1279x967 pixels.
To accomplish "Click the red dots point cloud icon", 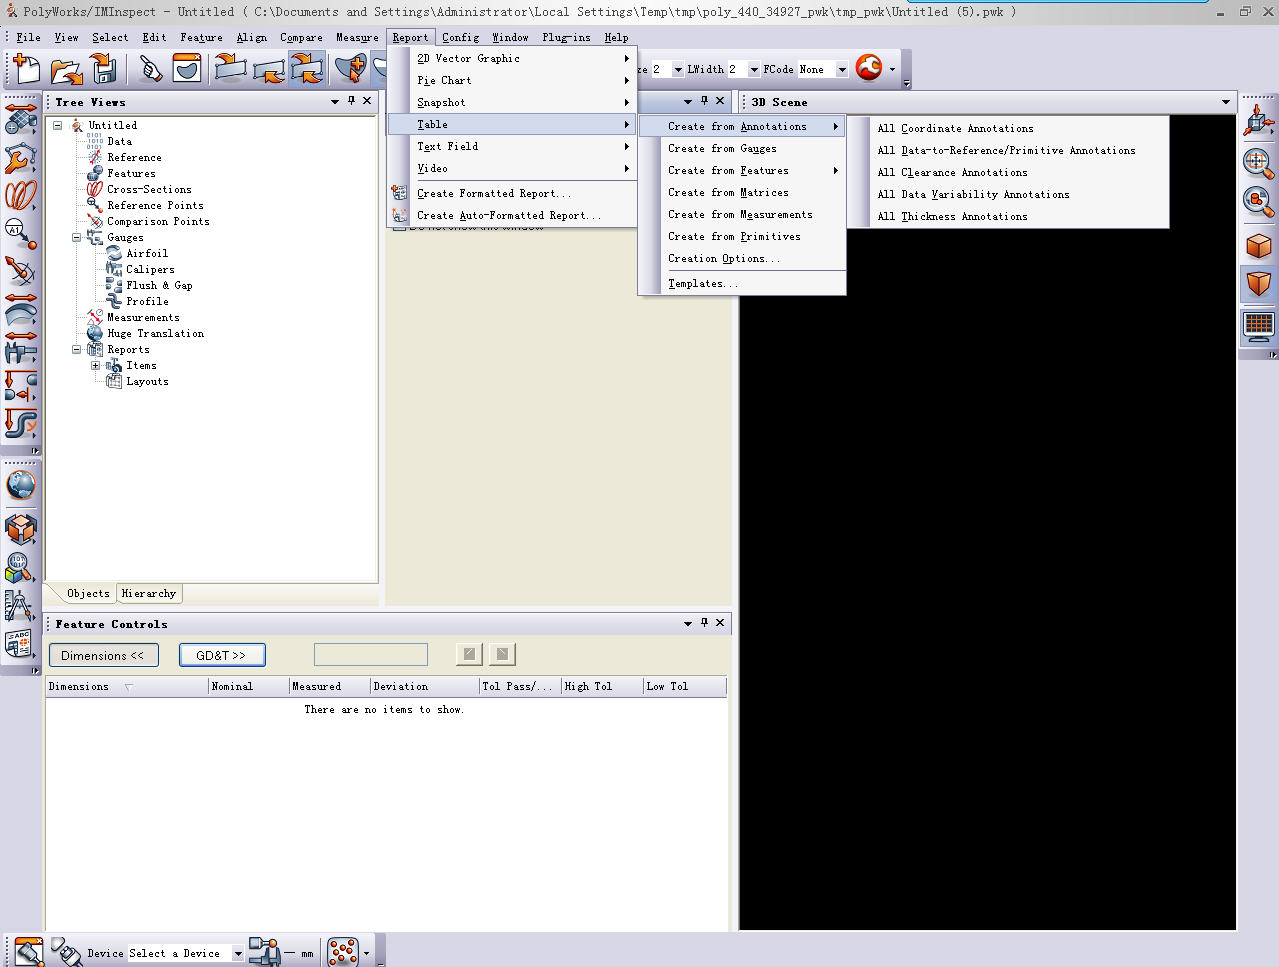I will (x=343, y=952).
